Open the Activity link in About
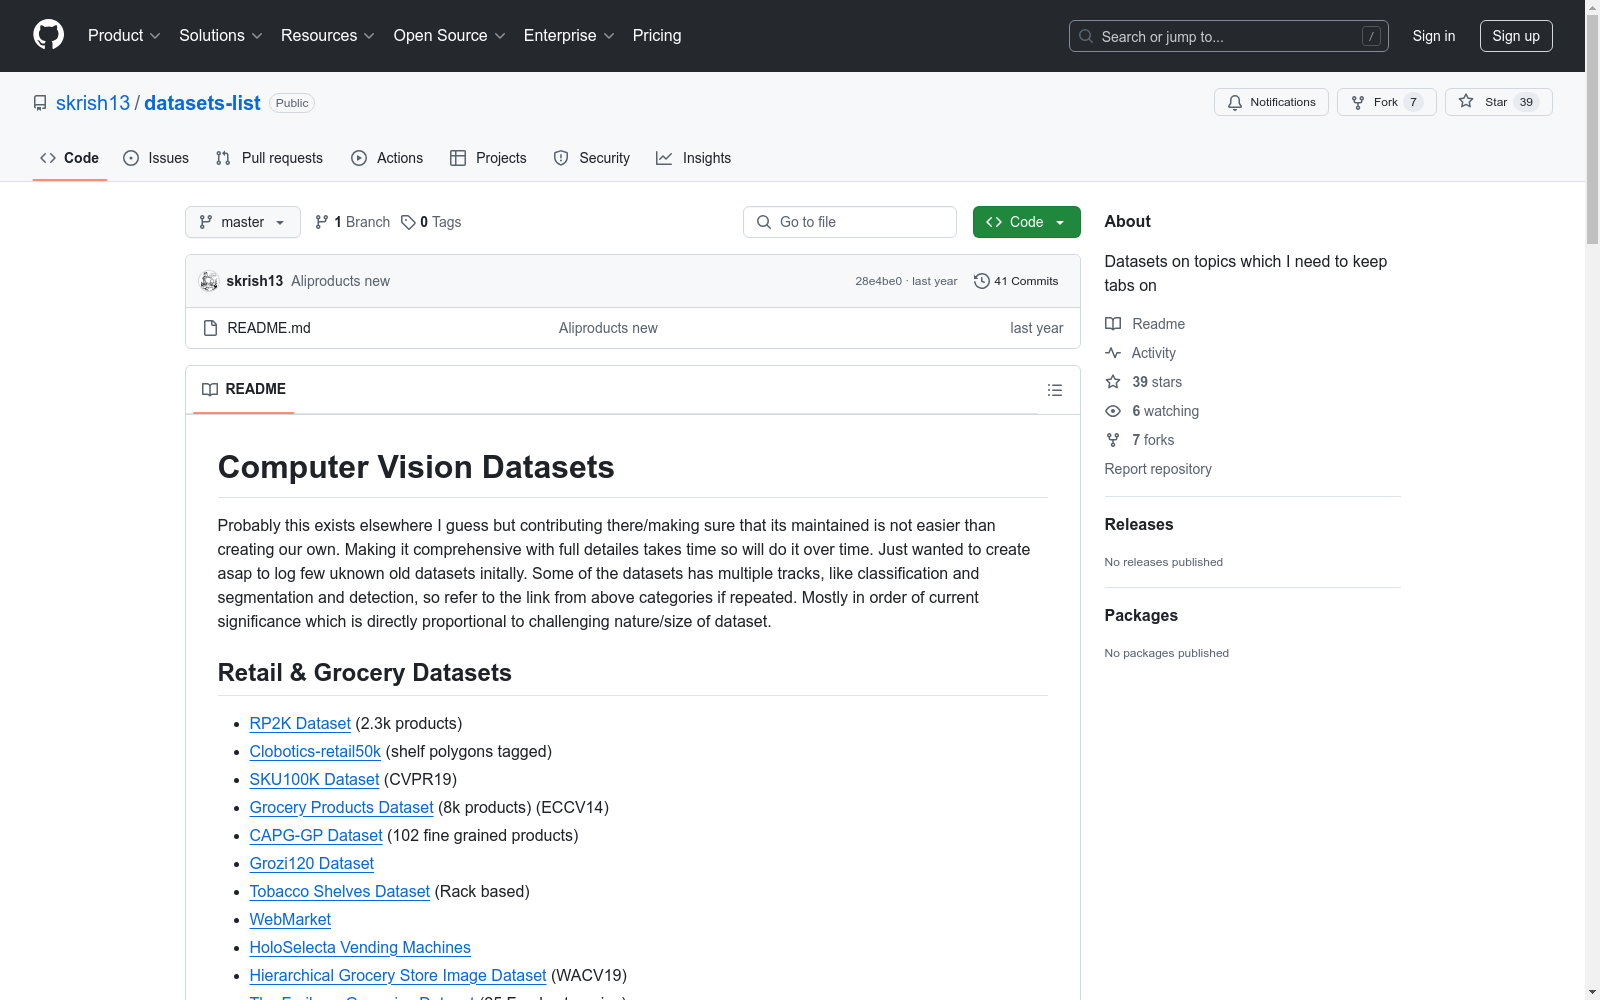Image resolution: width=1600 pixels, height=1000 pixels. coord(1140,353)
